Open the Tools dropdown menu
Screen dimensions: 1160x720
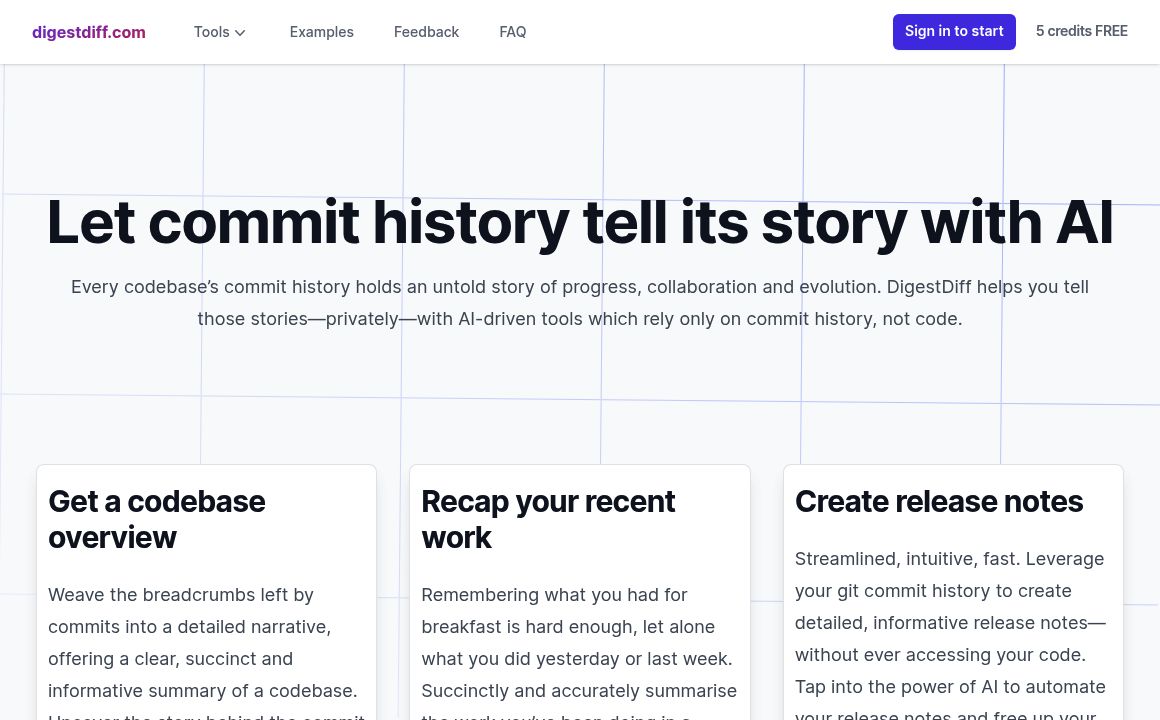tap(212, 32)
